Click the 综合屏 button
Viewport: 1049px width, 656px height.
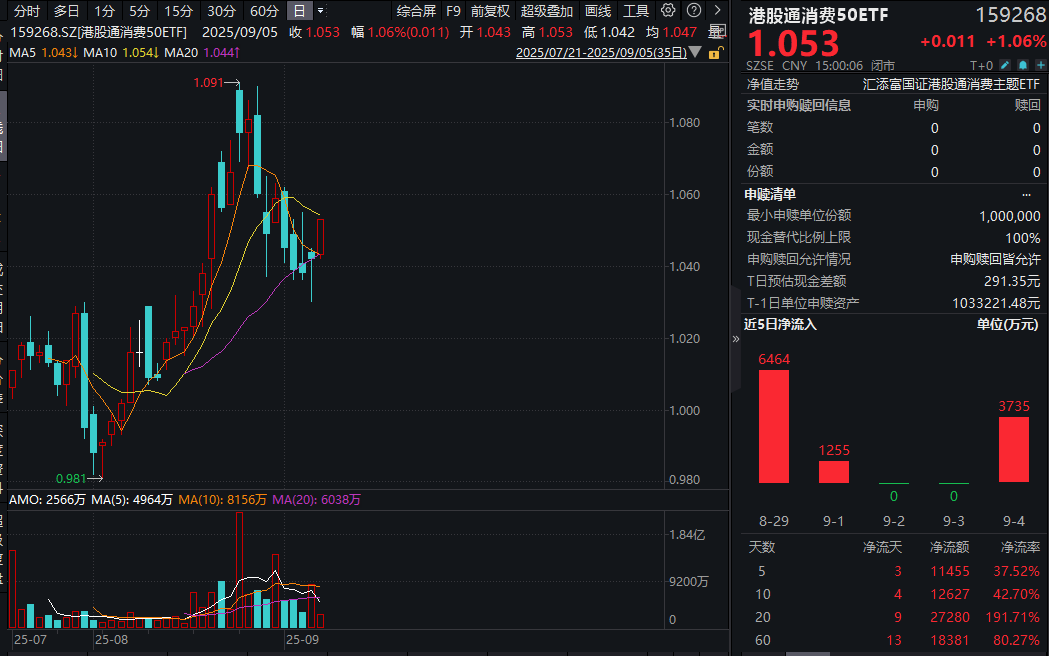tap(416, 11)
